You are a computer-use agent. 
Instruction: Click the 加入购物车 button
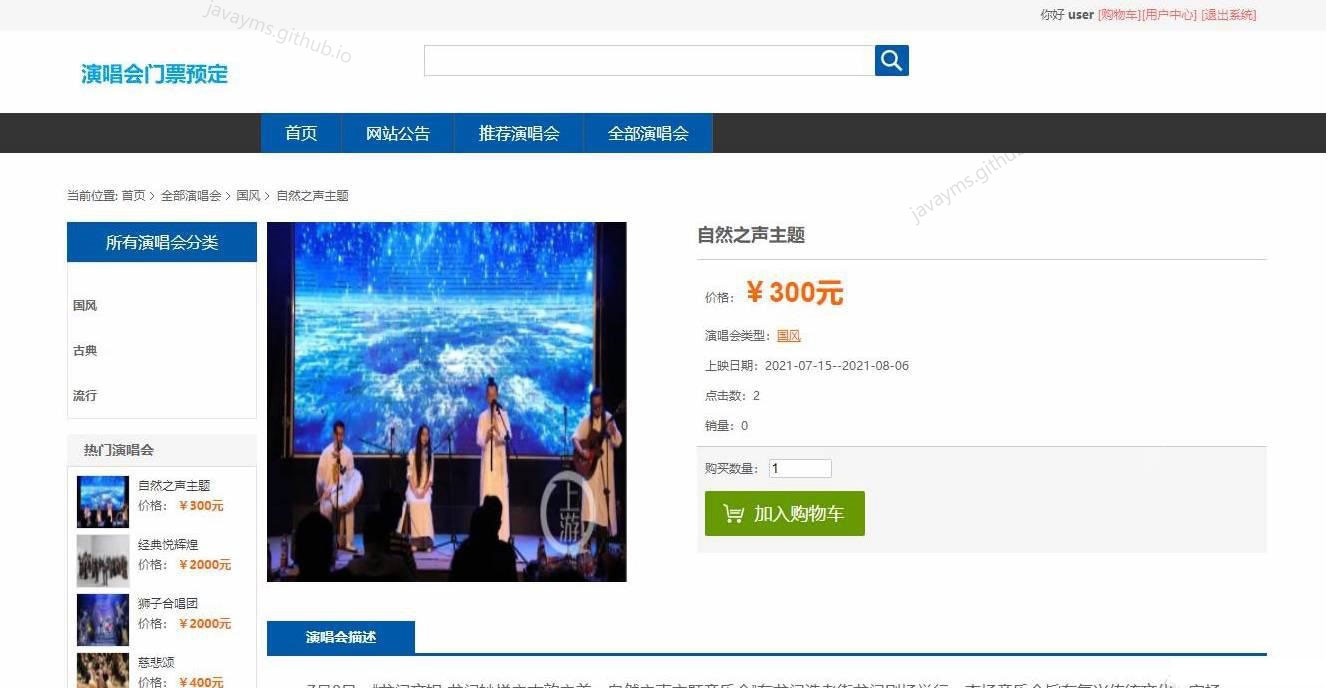785,513
